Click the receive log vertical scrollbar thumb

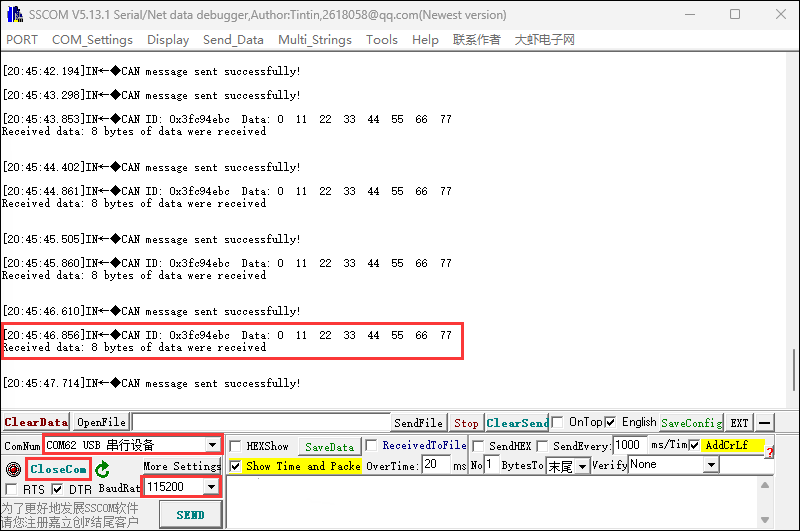click(794, 370)
